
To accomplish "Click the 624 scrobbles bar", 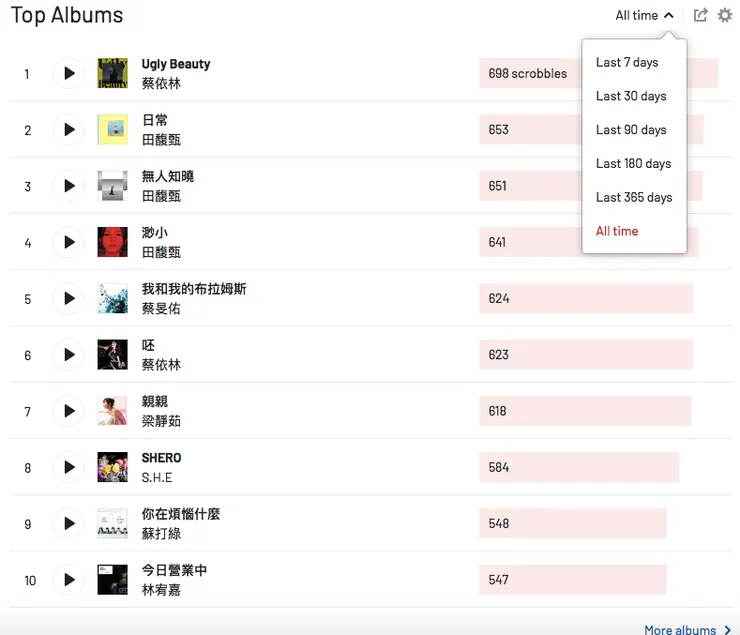I will point(585,298).
